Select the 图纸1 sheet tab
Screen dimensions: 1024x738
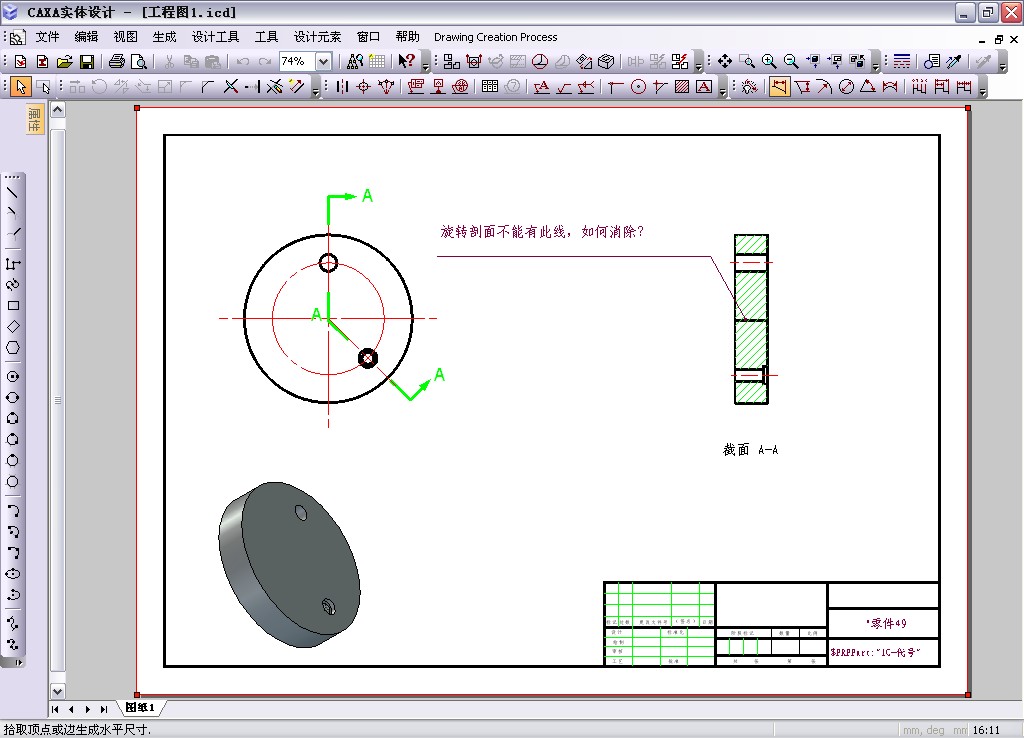click(x=140, y=708)
